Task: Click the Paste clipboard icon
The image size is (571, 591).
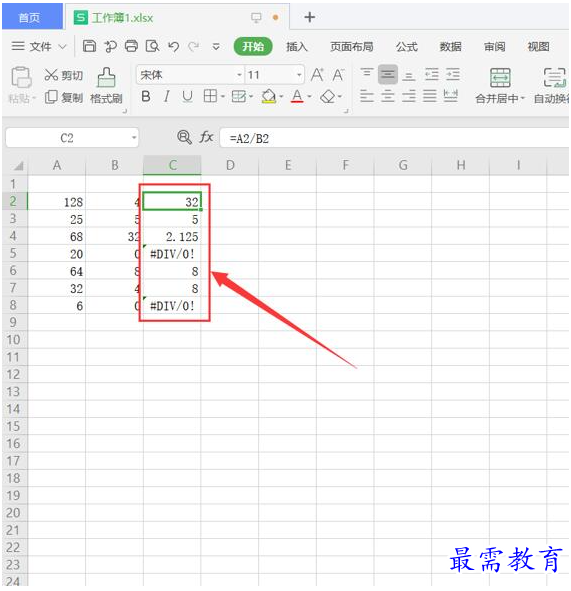Action: pos(21,77)
